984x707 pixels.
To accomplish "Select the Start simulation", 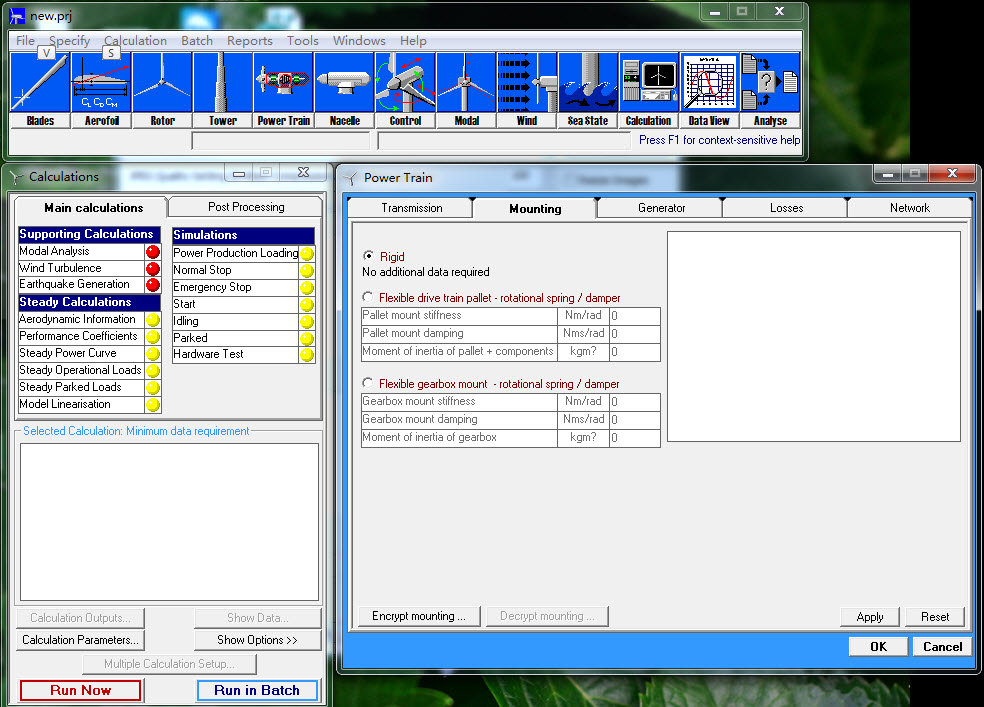I will point(235,304).
